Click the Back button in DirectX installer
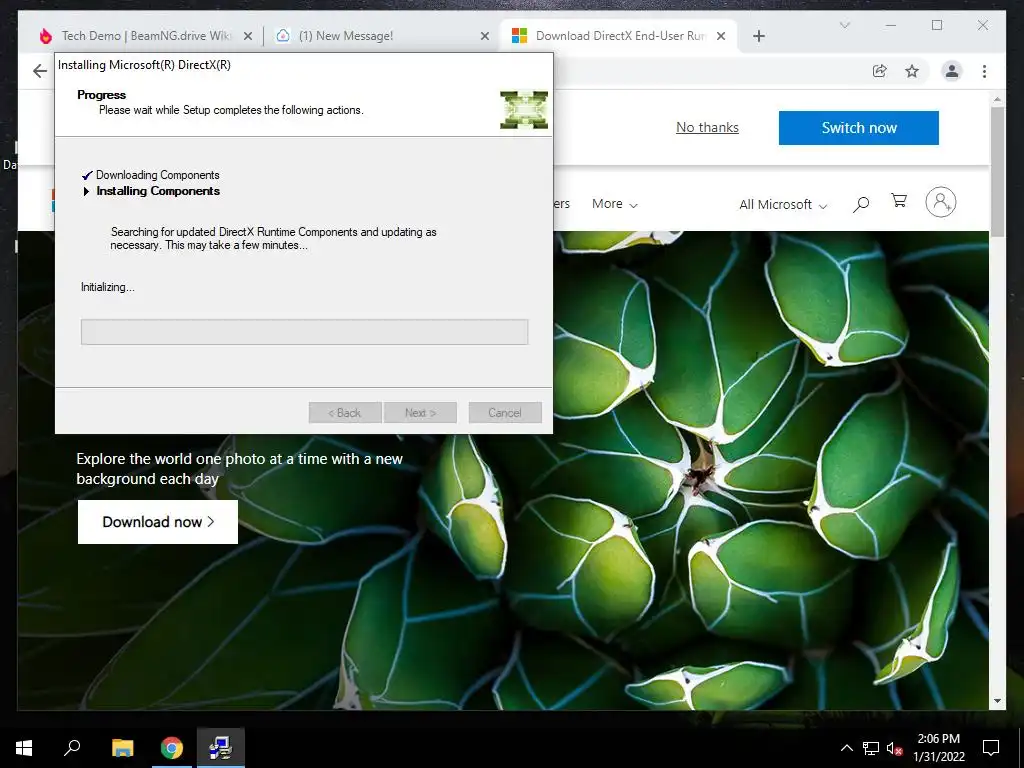 (345, 413)
